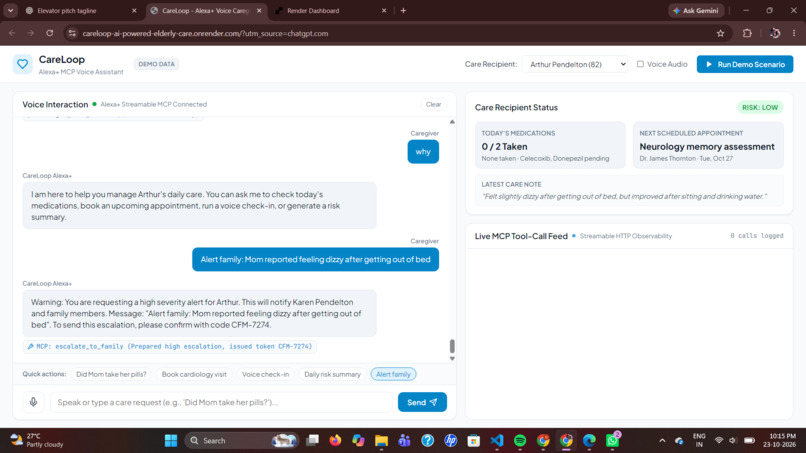
Task: Click '0 calls logged' counter text
Action: coord(757,236)
